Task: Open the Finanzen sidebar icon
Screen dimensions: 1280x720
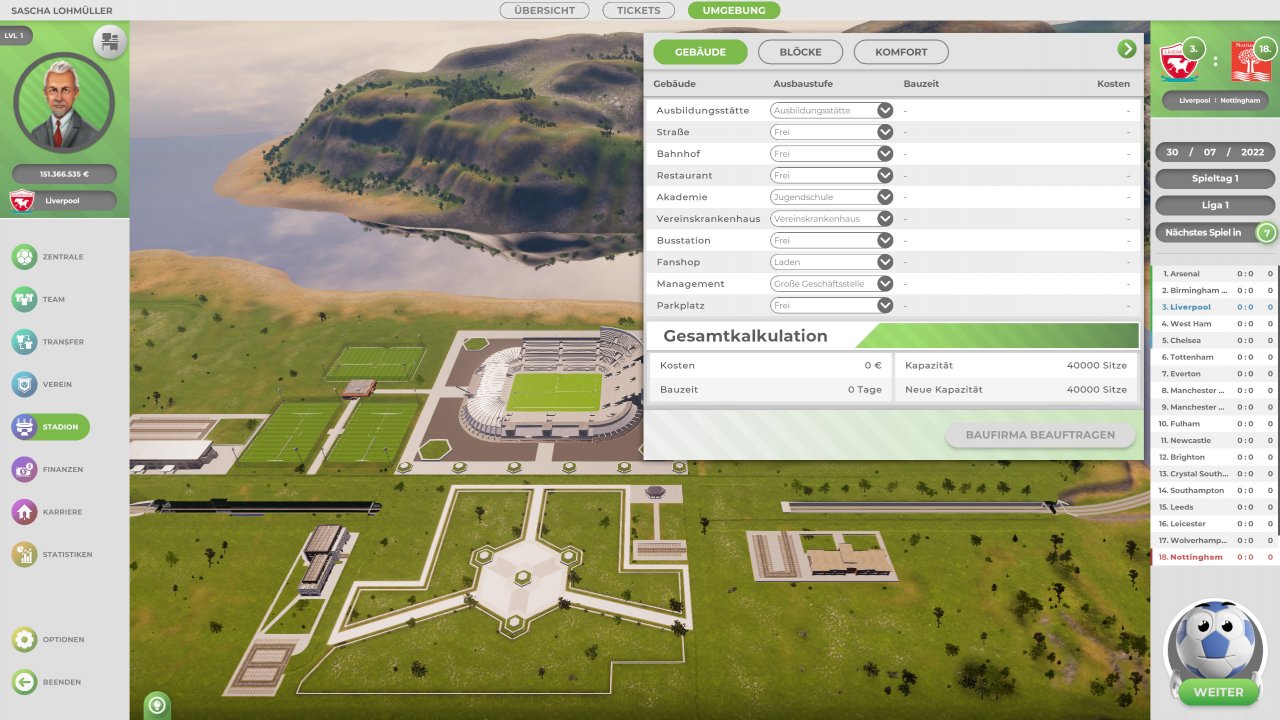Action: [25, 469]
